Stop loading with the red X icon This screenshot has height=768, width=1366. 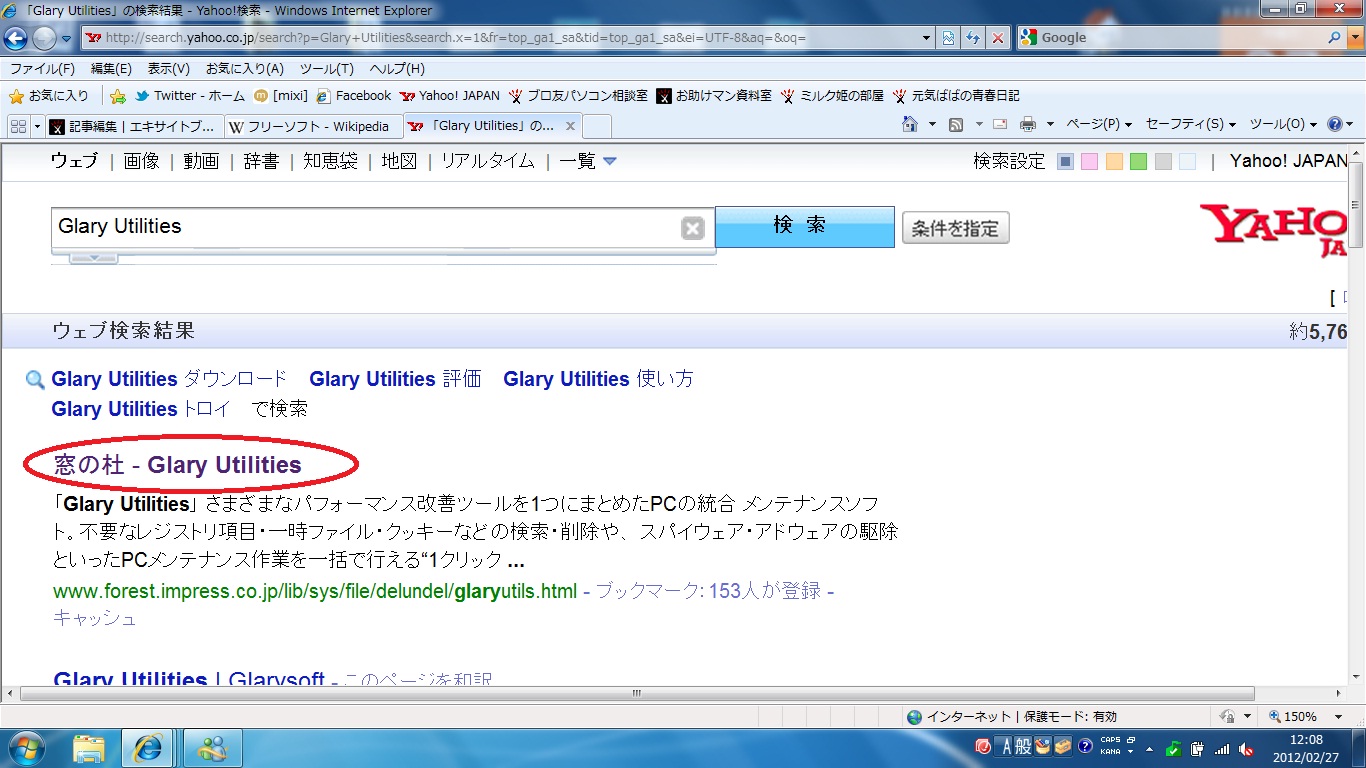[997, 38]
